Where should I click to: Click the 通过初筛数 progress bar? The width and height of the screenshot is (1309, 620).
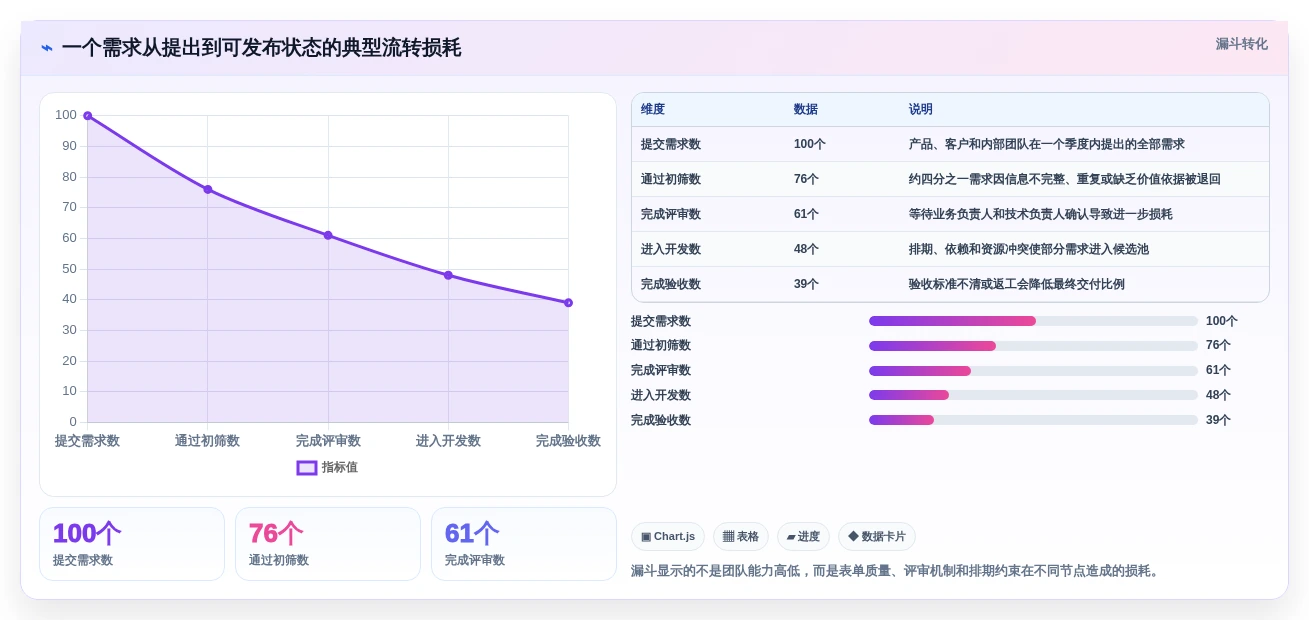pos(1033,346)
